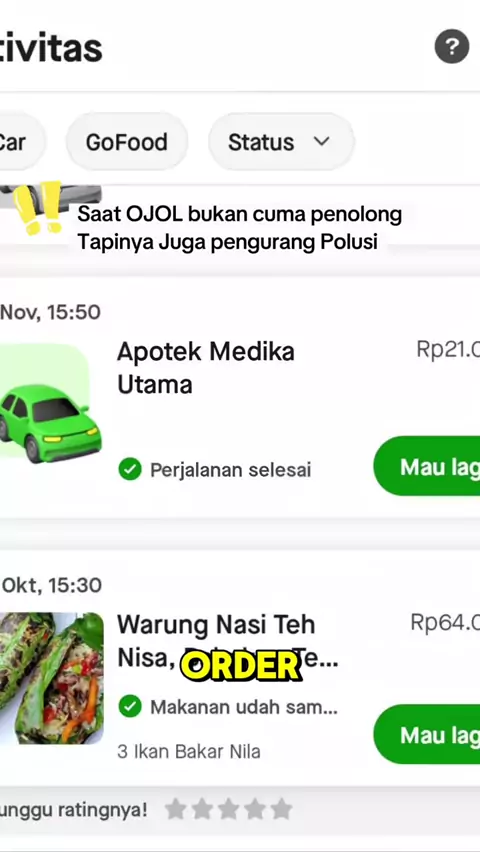Reorder the Apotek Medika Utama trip

pos(427,466)
